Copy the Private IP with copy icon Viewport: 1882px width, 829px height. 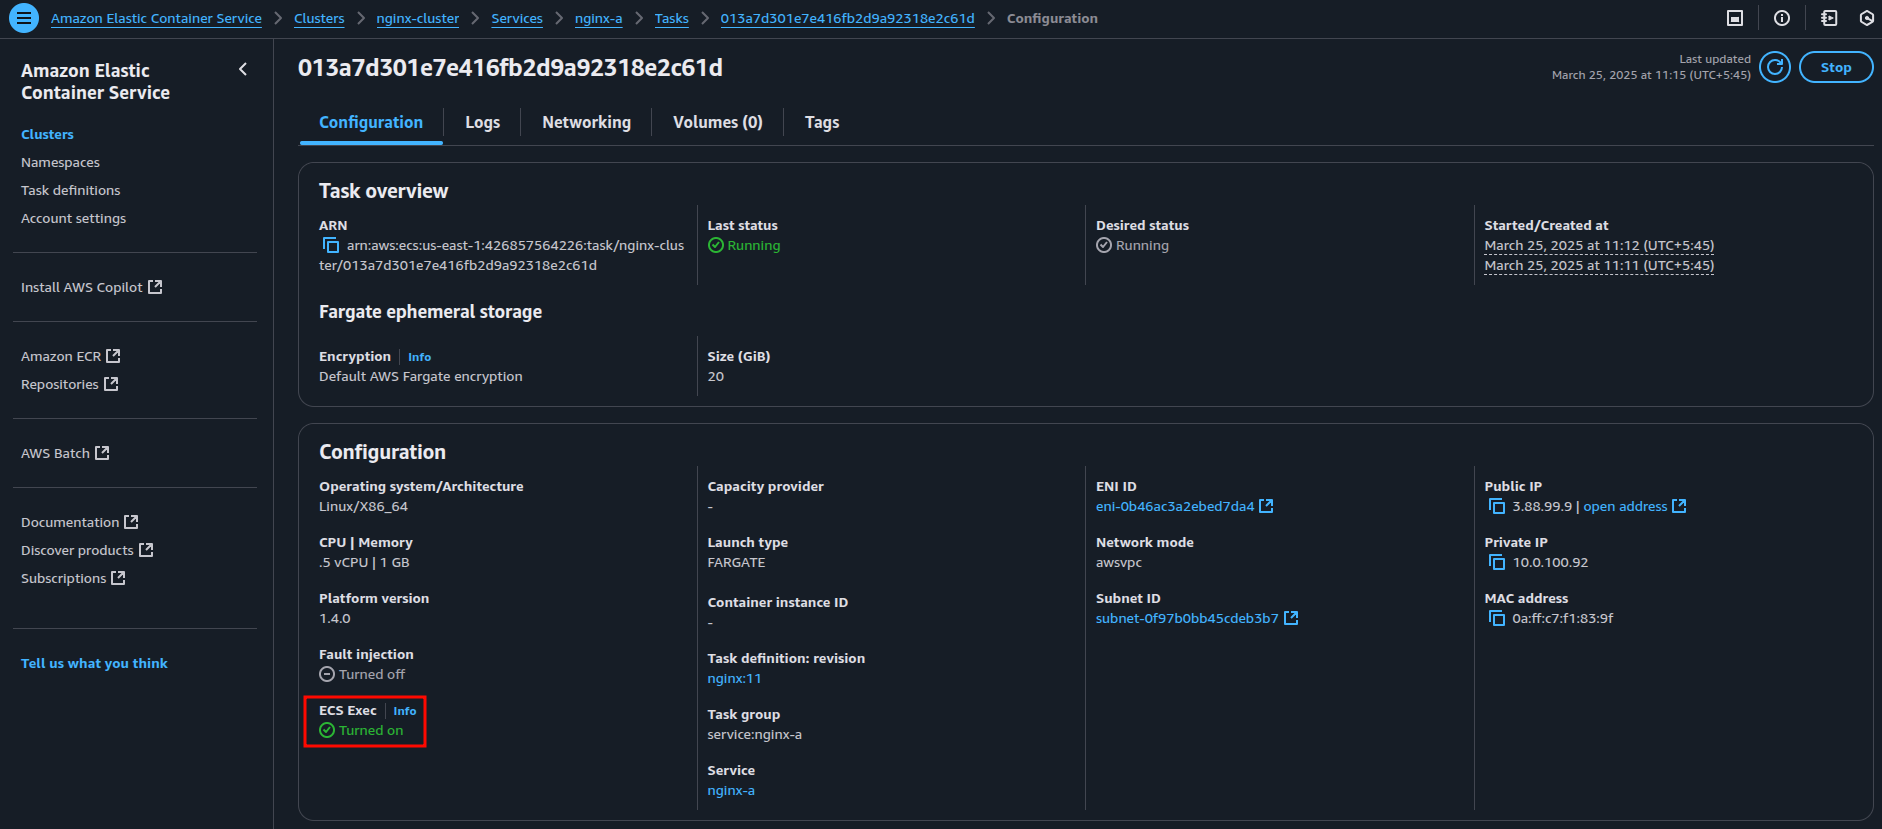point(1496,562)
